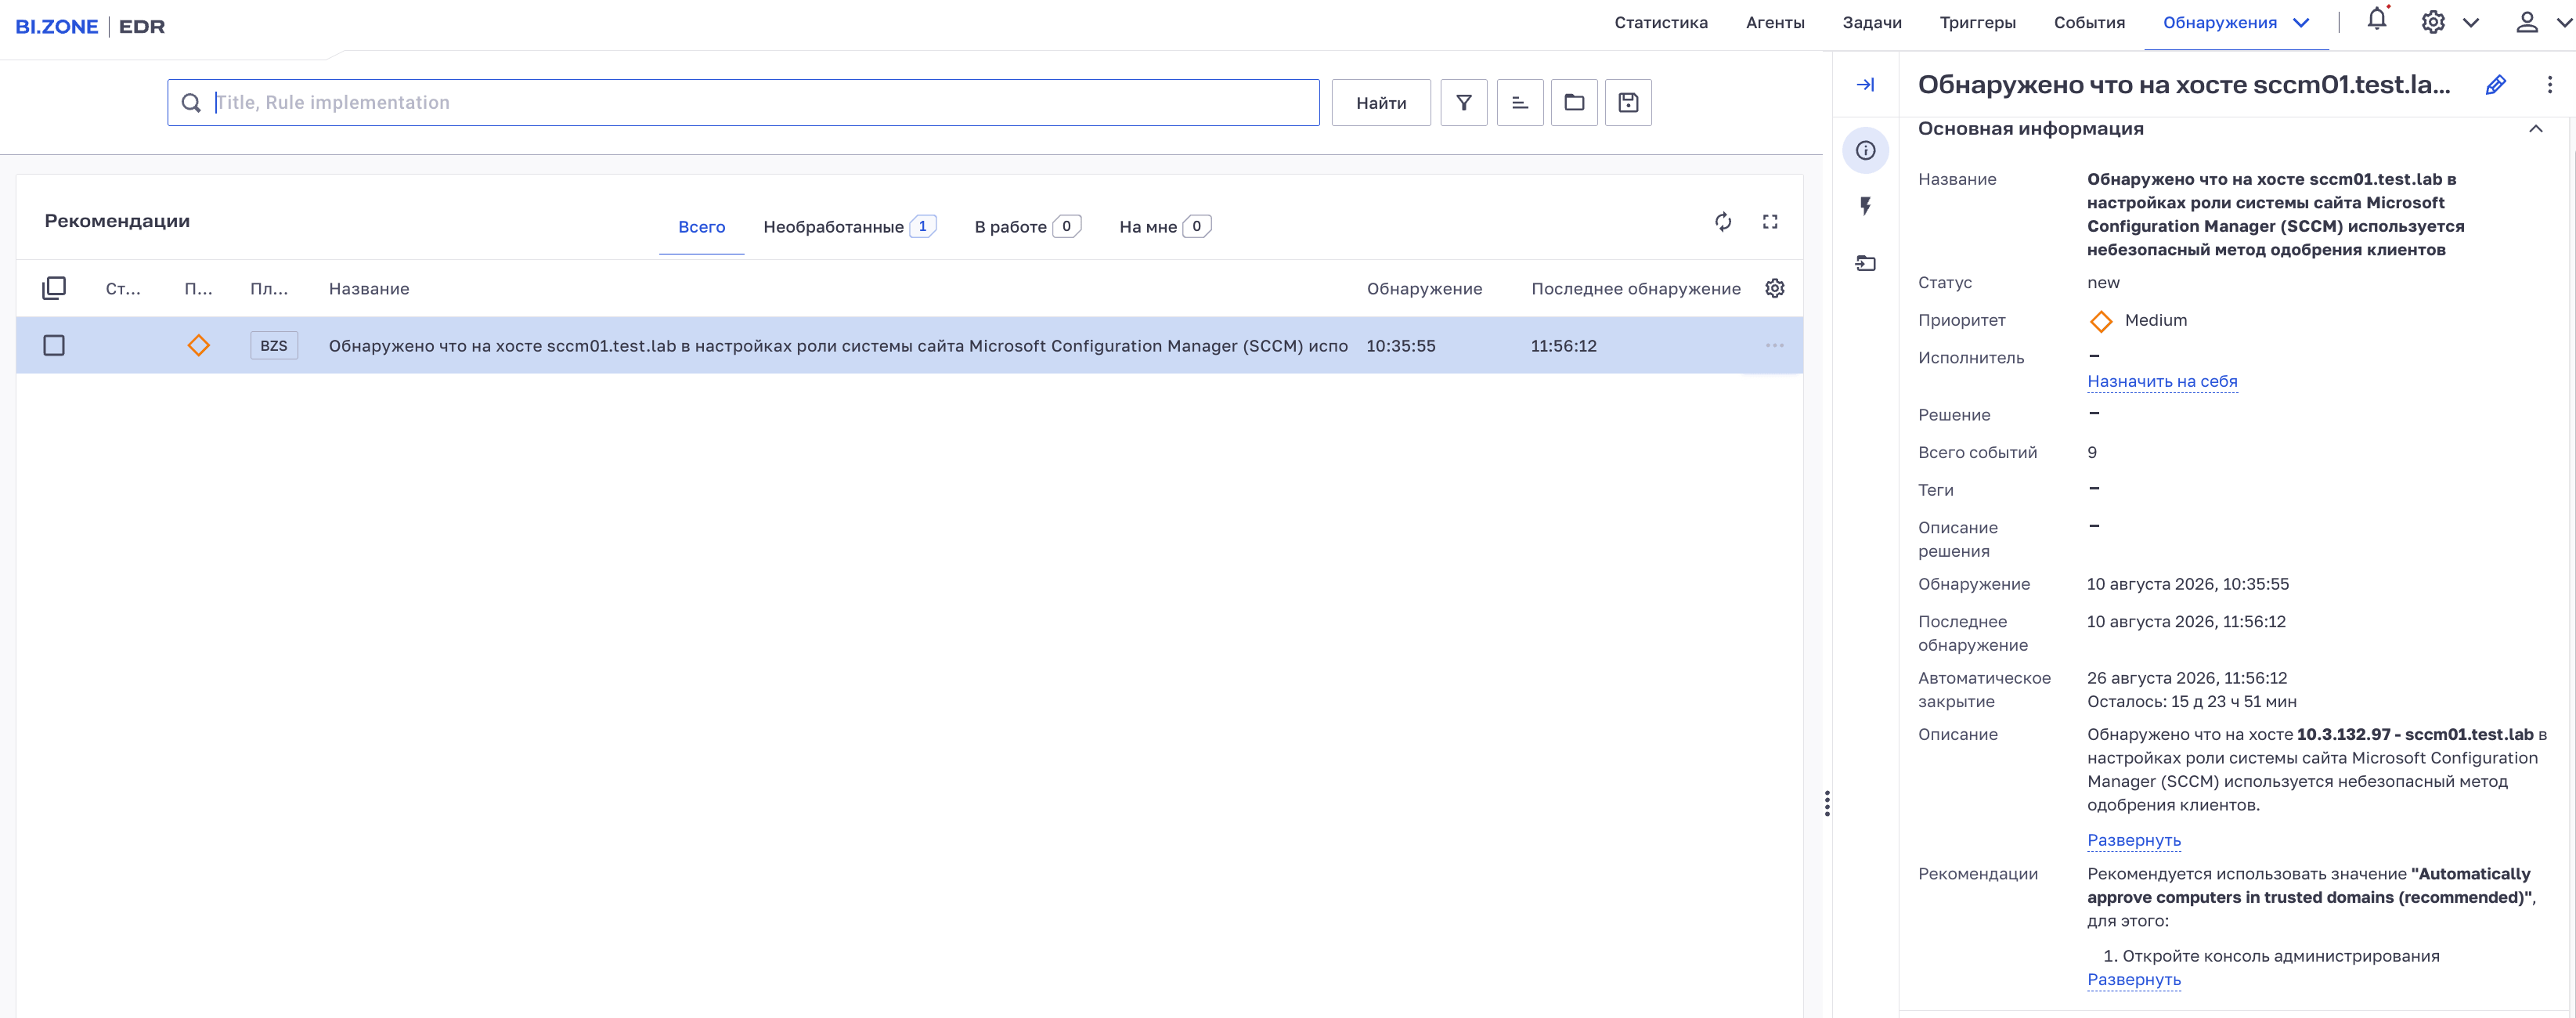Open the filter funnel icon
The image size is (2576, 1018).
1463,102
